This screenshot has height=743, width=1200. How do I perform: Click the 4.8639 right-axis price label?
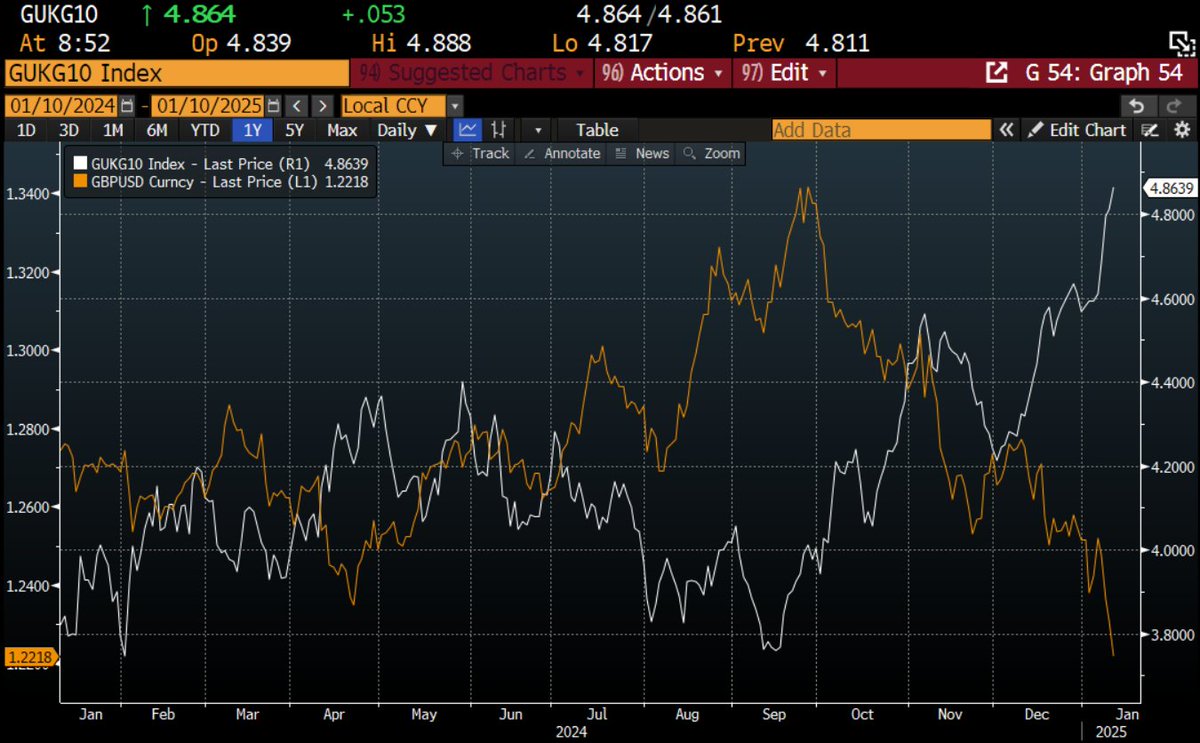click(x=1169, y=188)
